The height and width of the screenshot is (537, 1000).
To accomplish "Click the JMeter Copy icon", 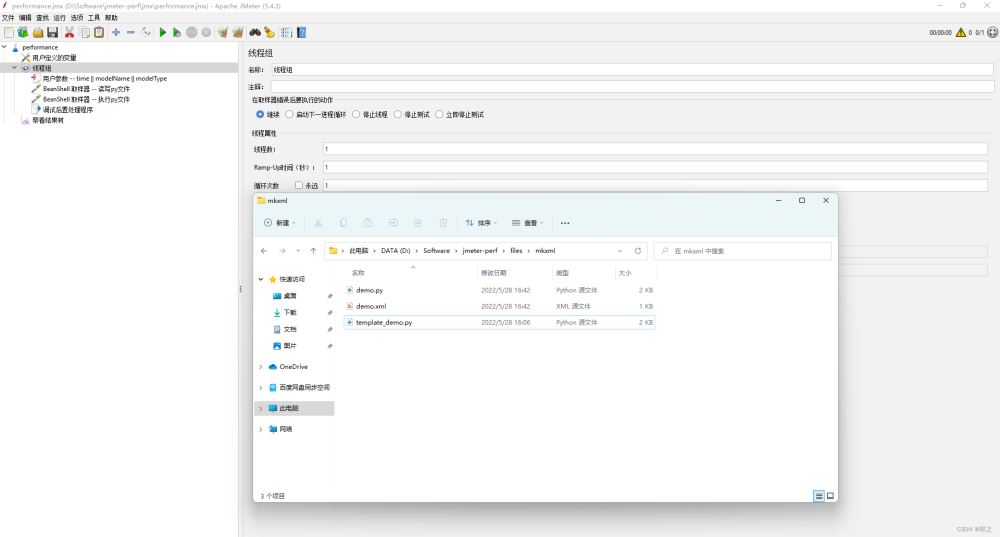I will (x=84, y=33).
